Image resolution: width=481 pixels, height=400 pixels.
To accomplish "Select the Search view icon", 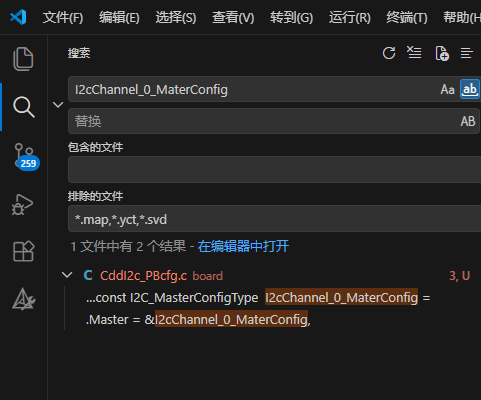I will click(x=23, y=107).
